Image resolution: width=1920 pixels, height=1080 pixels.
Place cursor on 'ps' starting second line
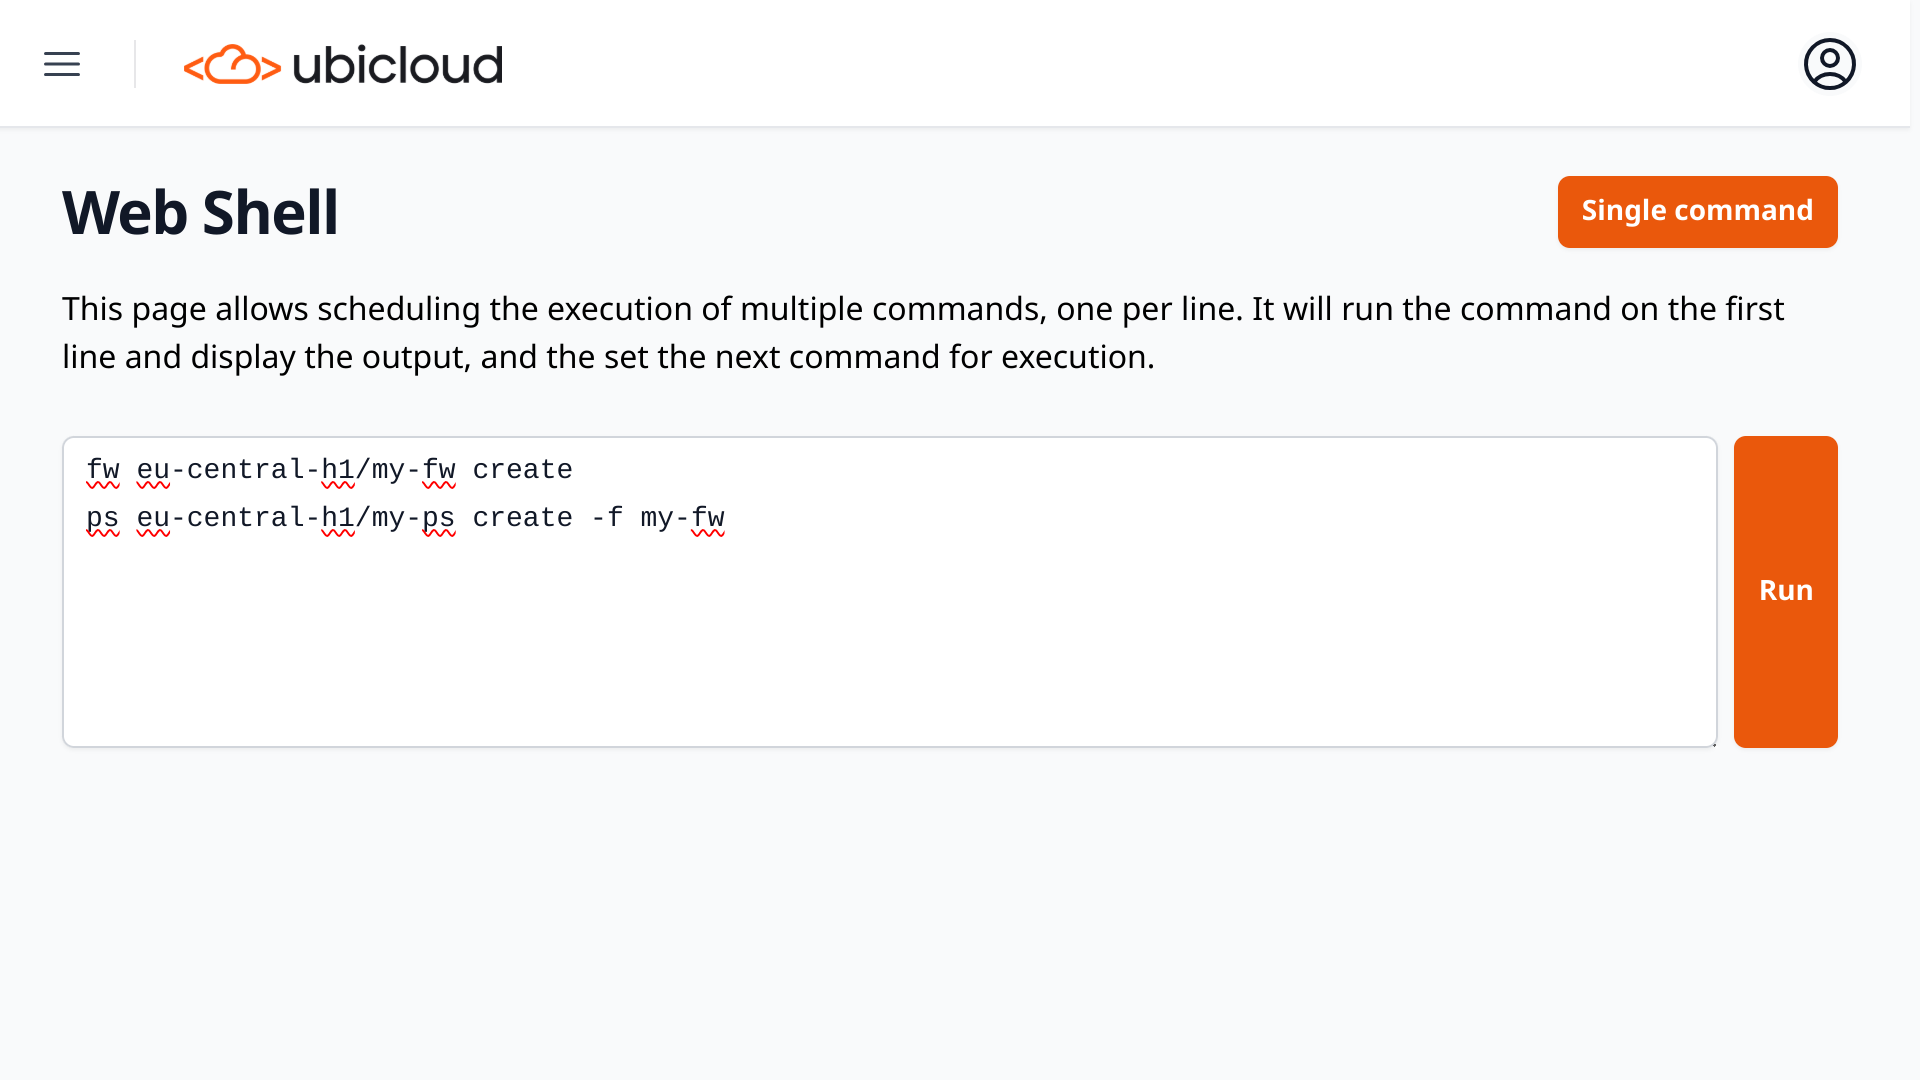coord(102,518)
